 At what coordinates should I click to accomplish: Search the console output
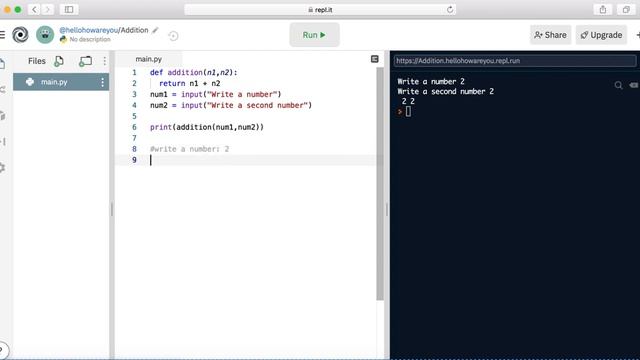618,85
